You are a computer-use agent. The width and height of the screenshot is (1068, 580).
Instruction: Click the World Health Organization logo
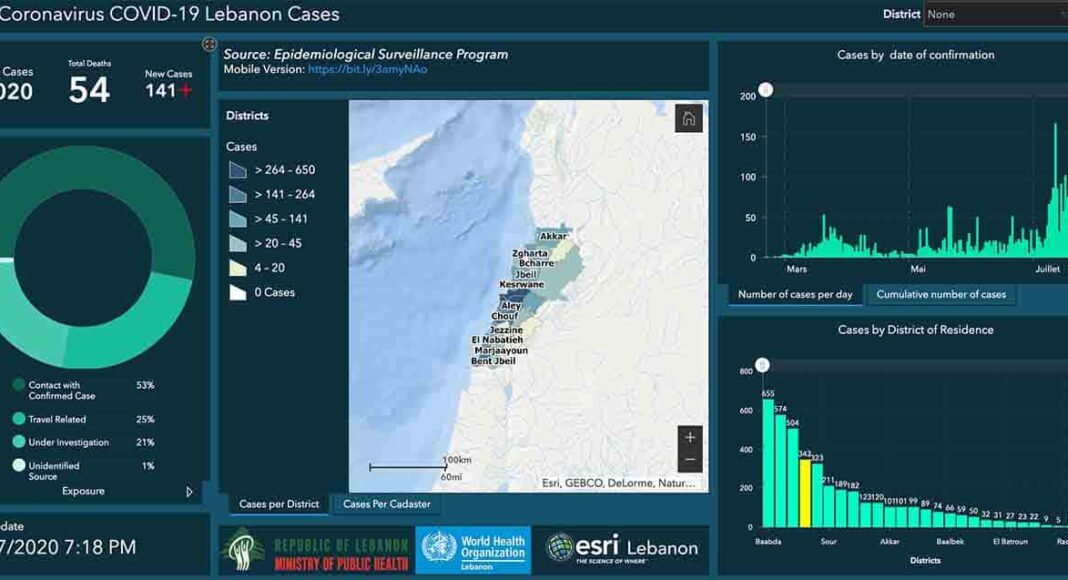click(473, 551)
